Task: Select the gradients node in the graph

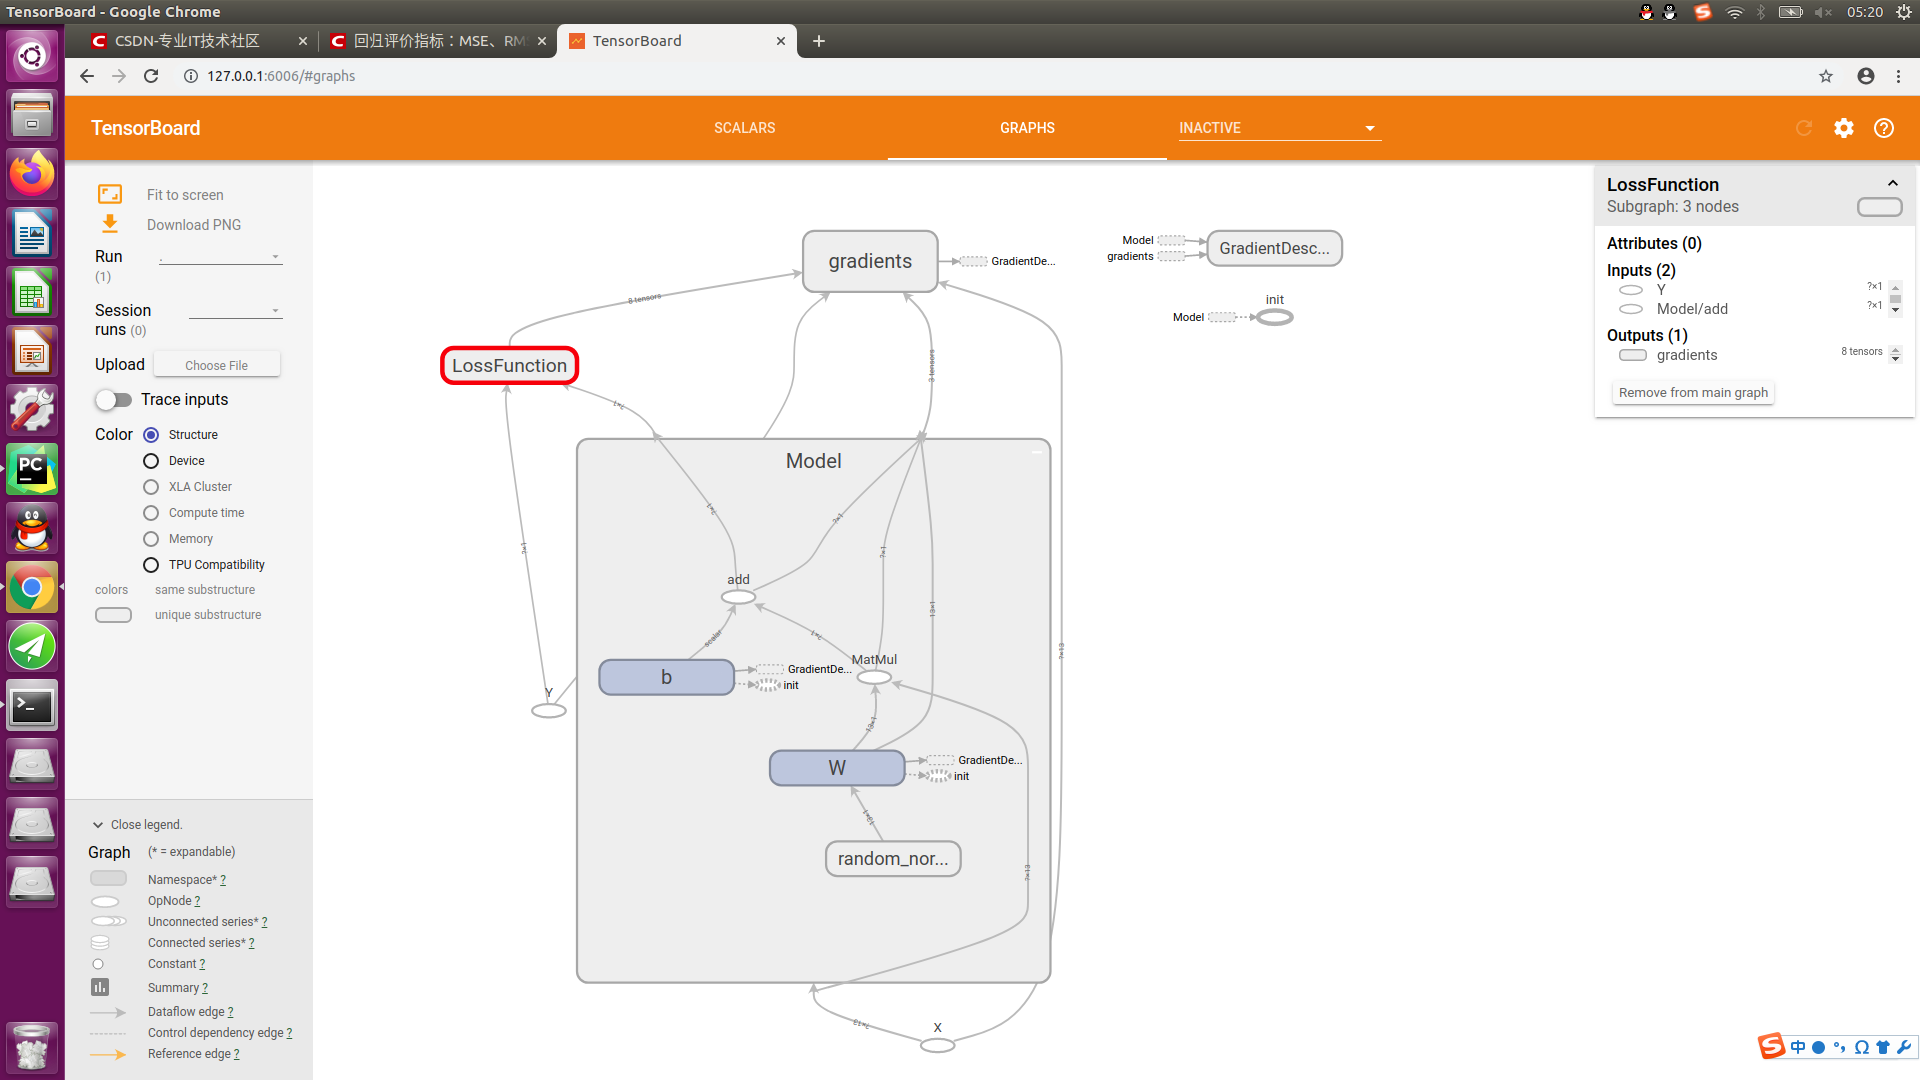Action: point(869,261)
